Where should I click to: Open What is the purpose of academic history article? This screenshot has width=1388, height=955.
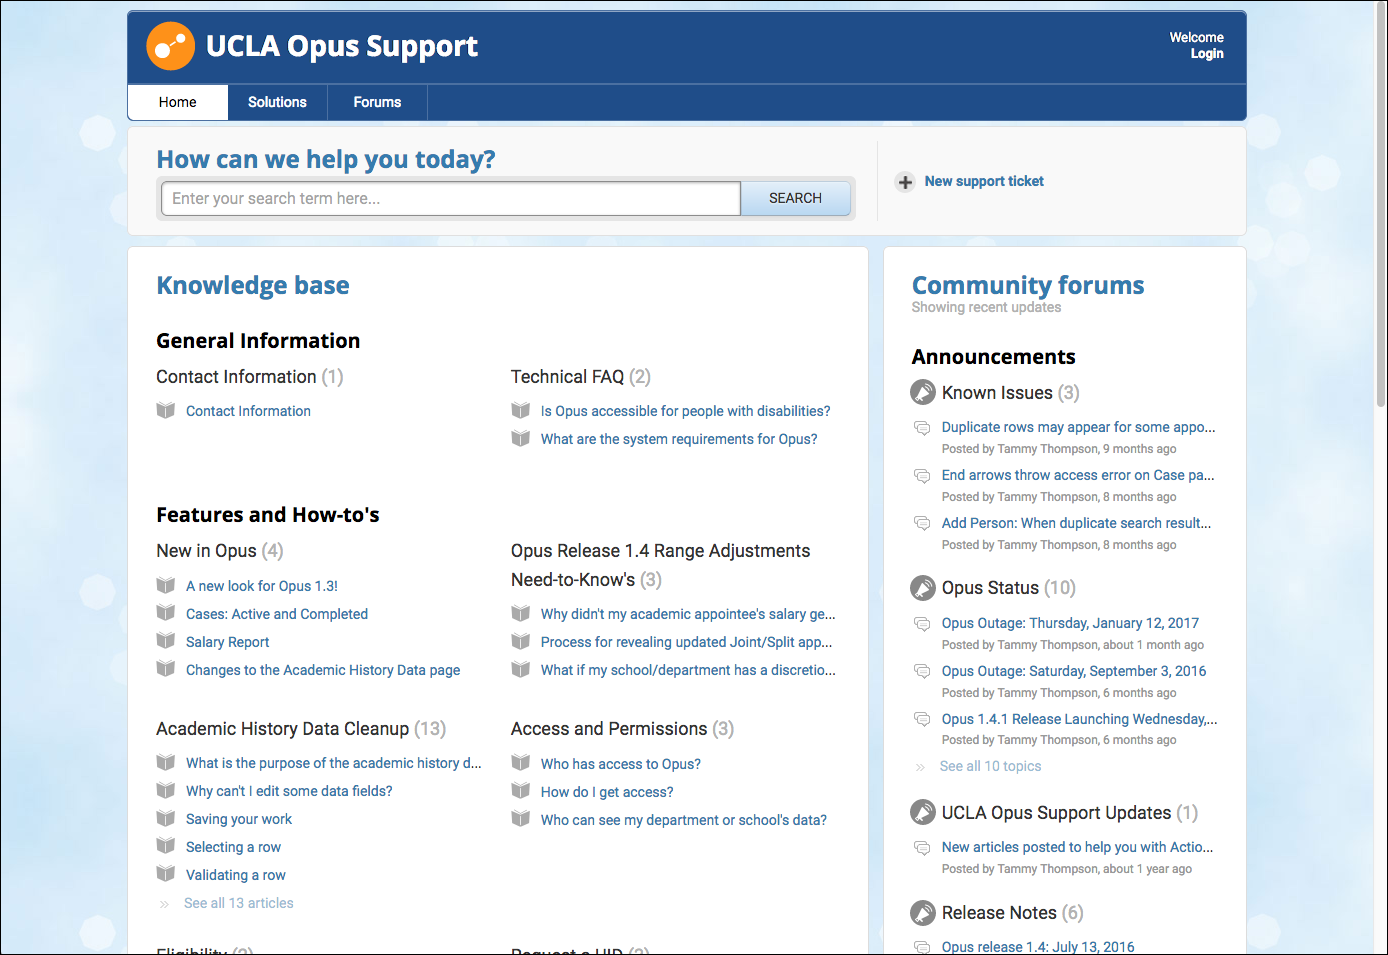pos(333,763)
